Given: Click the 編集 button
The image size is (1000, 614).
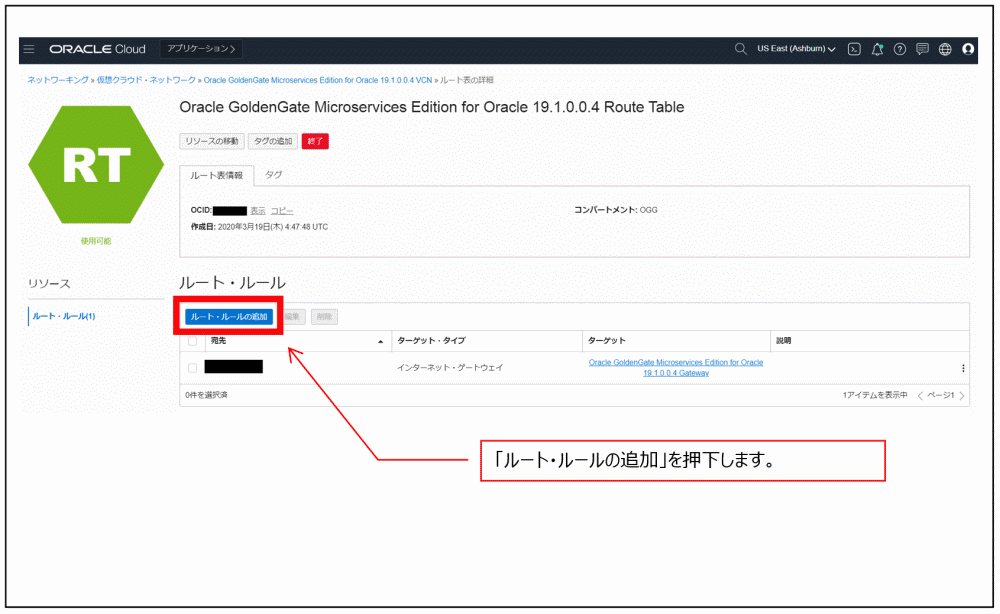Looking at the screenshot, I should (x=292, y=317).
